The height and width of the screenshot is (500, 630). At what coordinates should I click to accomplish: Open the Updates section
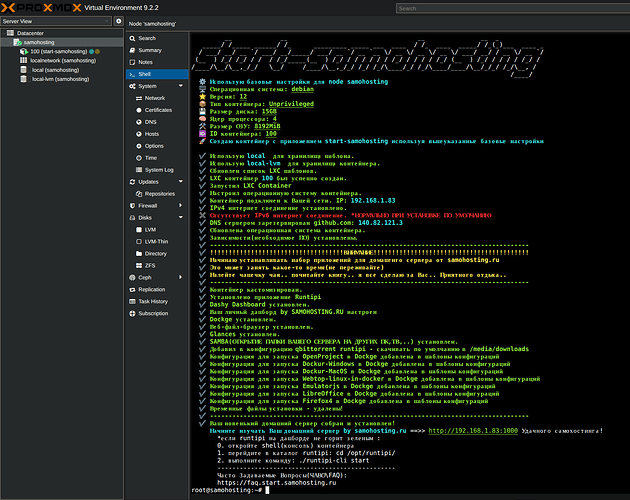148,182
